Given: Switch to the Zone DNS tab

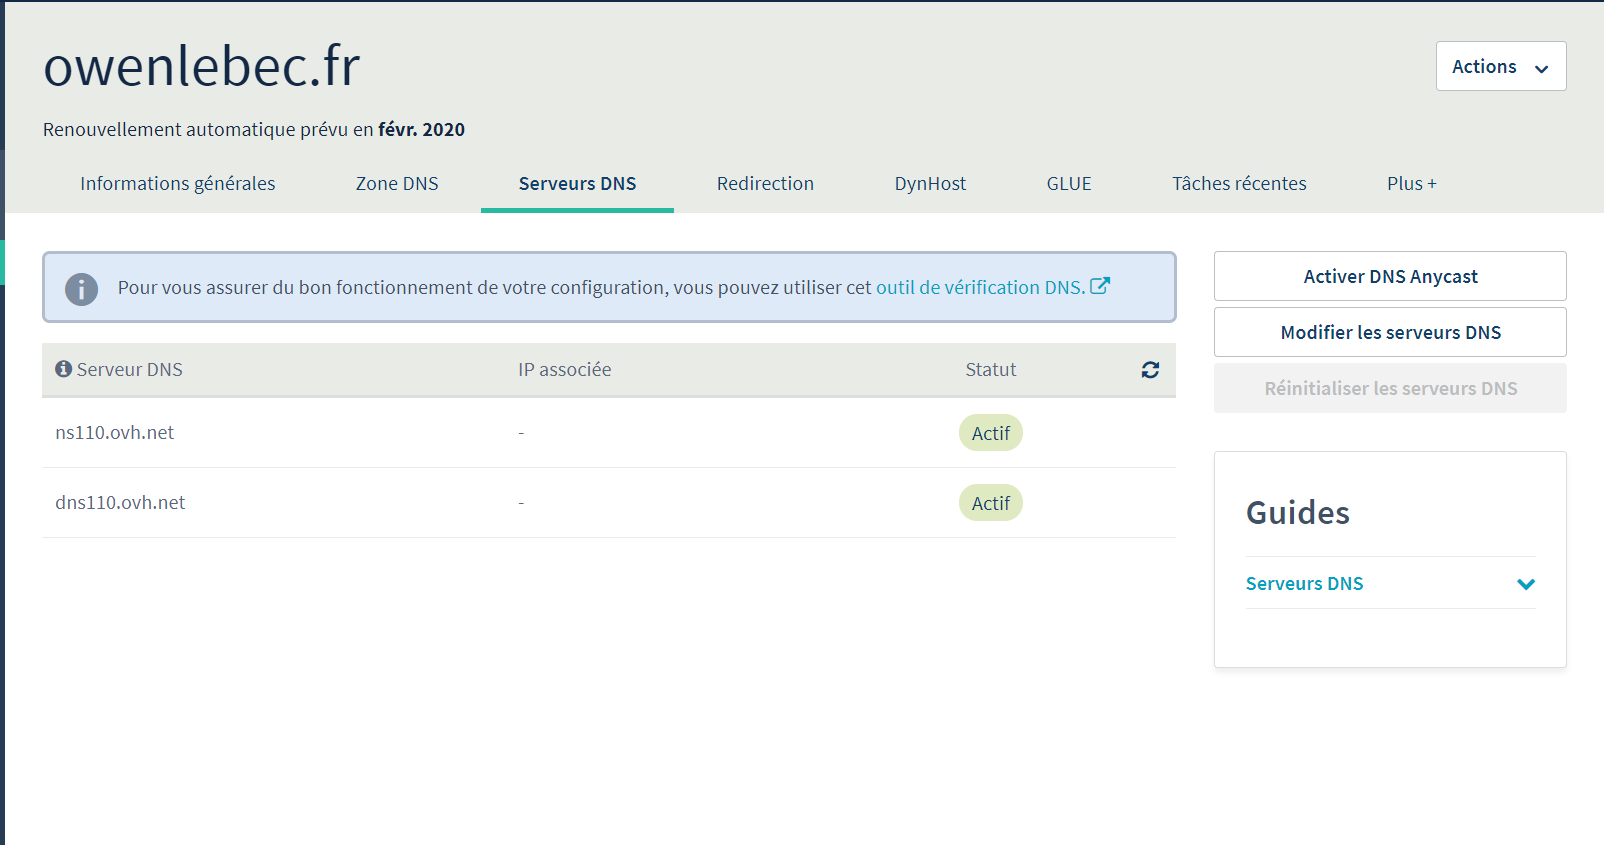Looking at the screenshot, I should [x=397, y=183].
